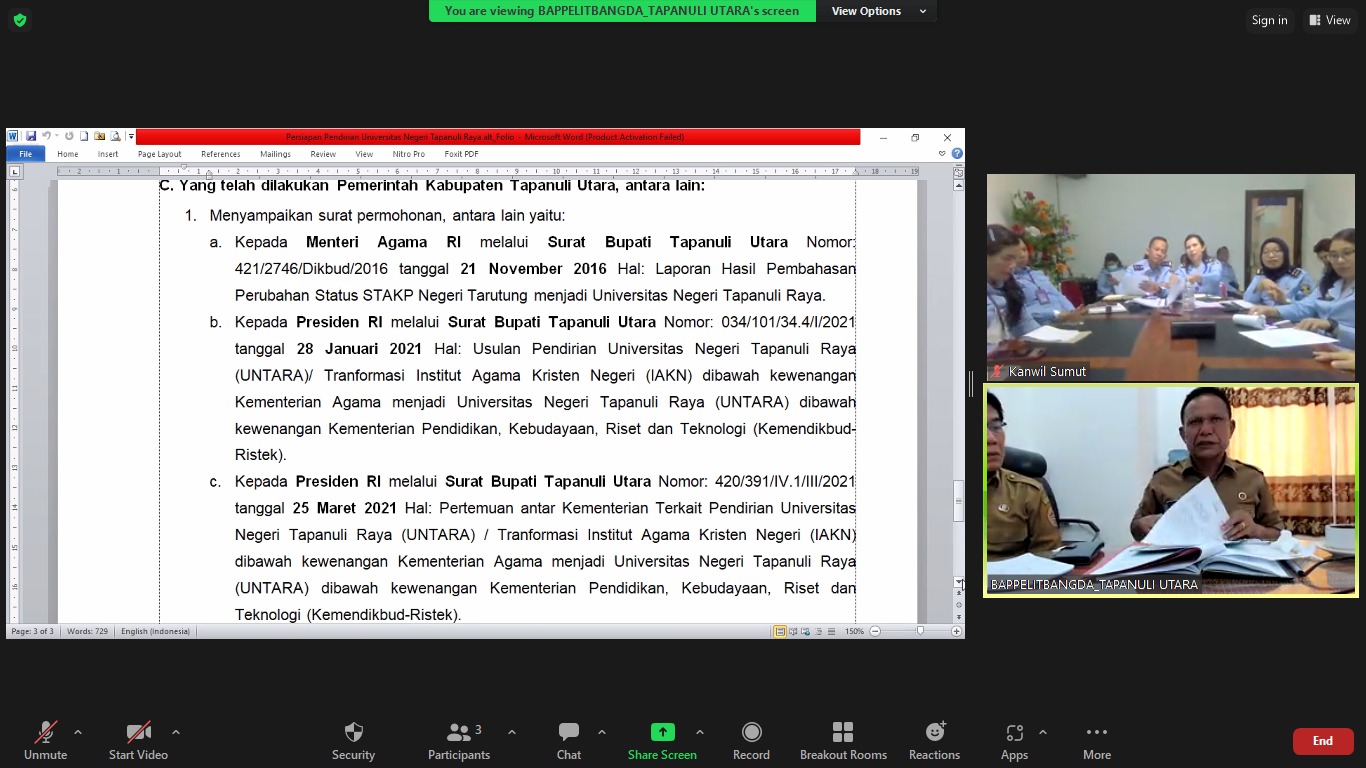Select the Kanwil Sumut video thumbnail

point(1170,277)
